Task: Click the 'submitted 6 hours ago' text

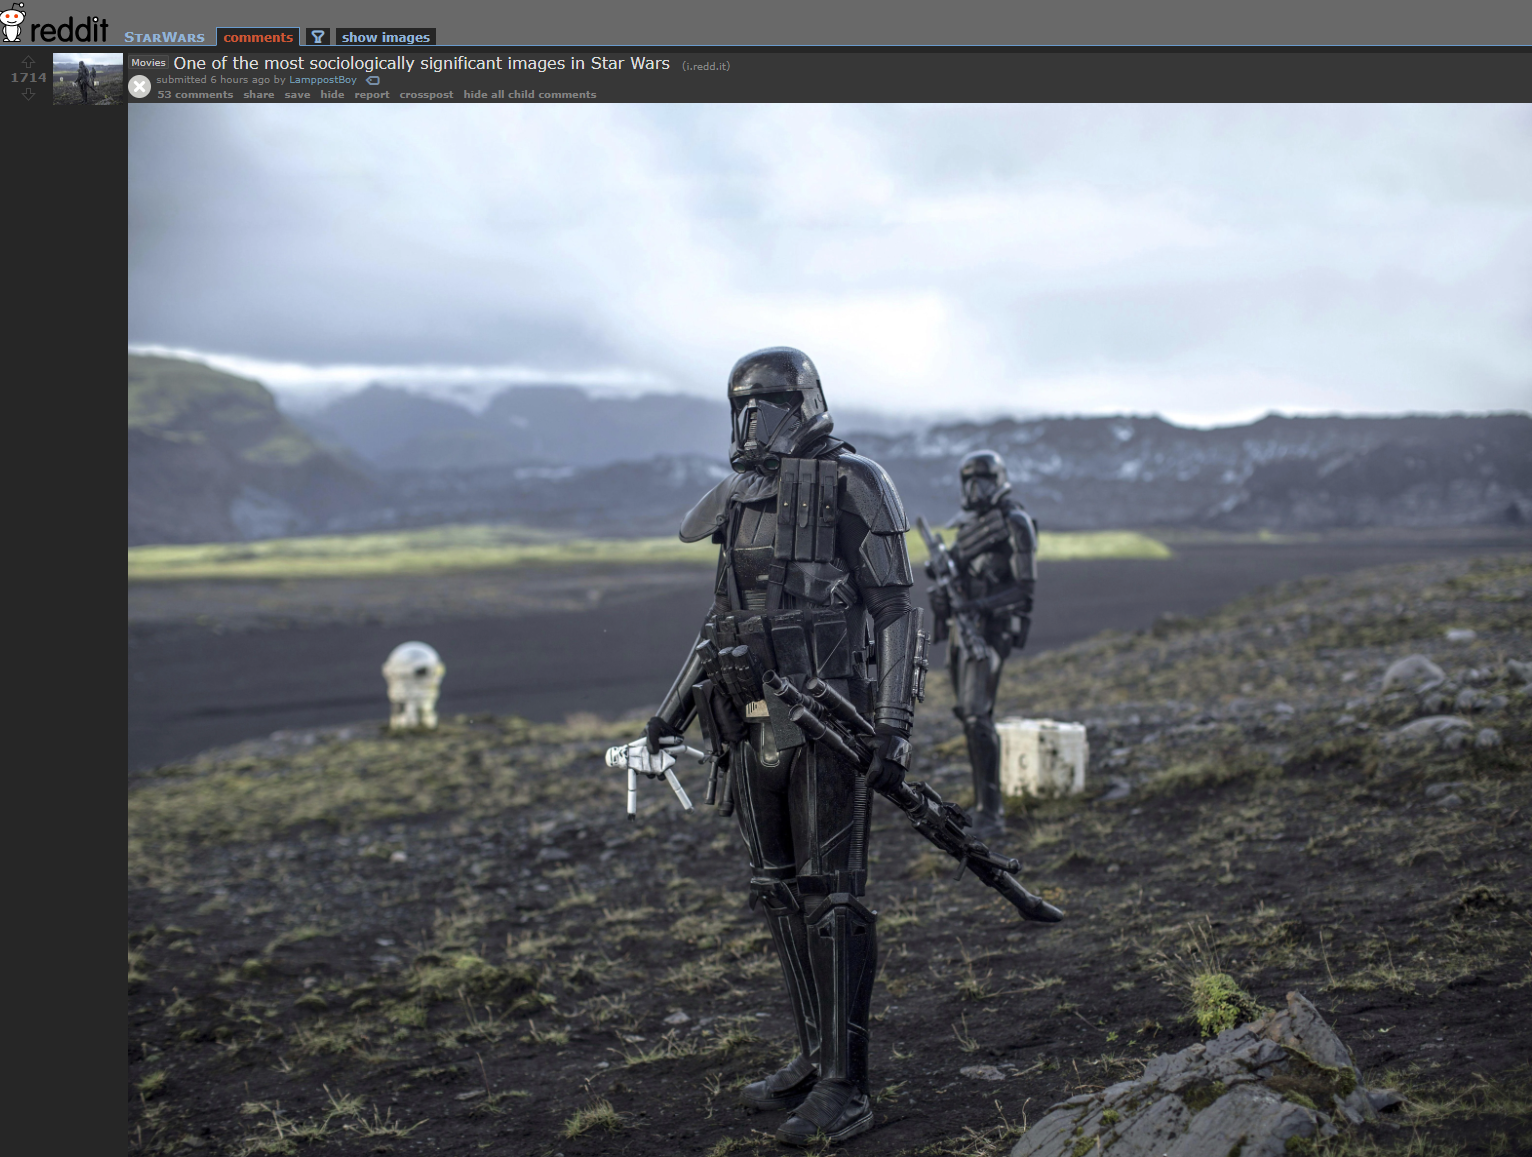Action: coord(213,80)
